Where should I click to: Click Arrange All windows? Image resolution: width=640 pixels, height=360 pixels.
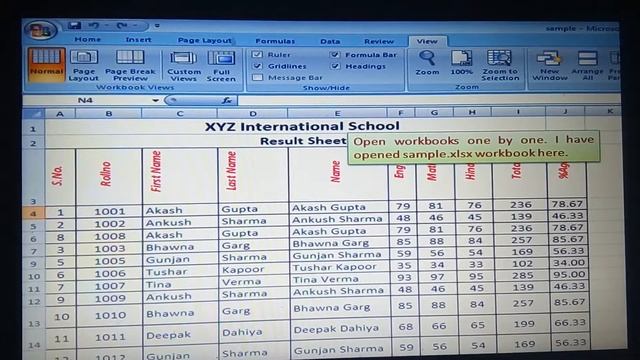click(x=587, y=65)
